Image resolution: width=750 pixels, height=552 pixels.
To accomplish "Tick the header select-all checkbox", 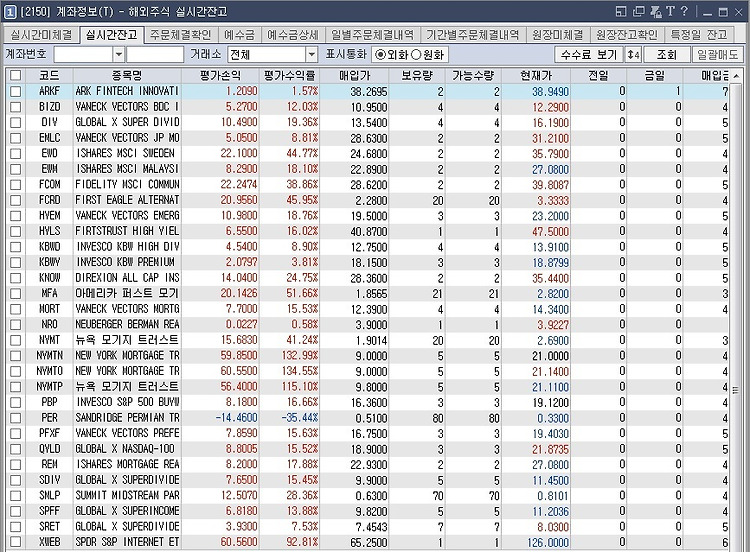I will [x=16, y=75].
